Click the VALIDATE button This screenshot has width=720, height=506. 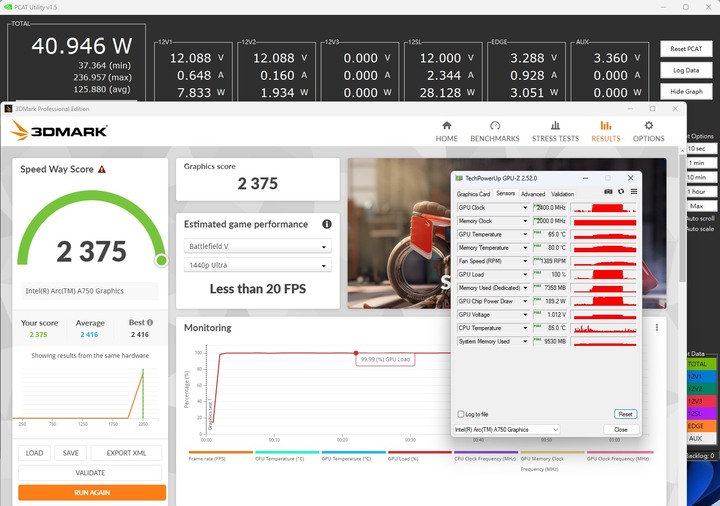pyautogui.click(x=90, y=472)
